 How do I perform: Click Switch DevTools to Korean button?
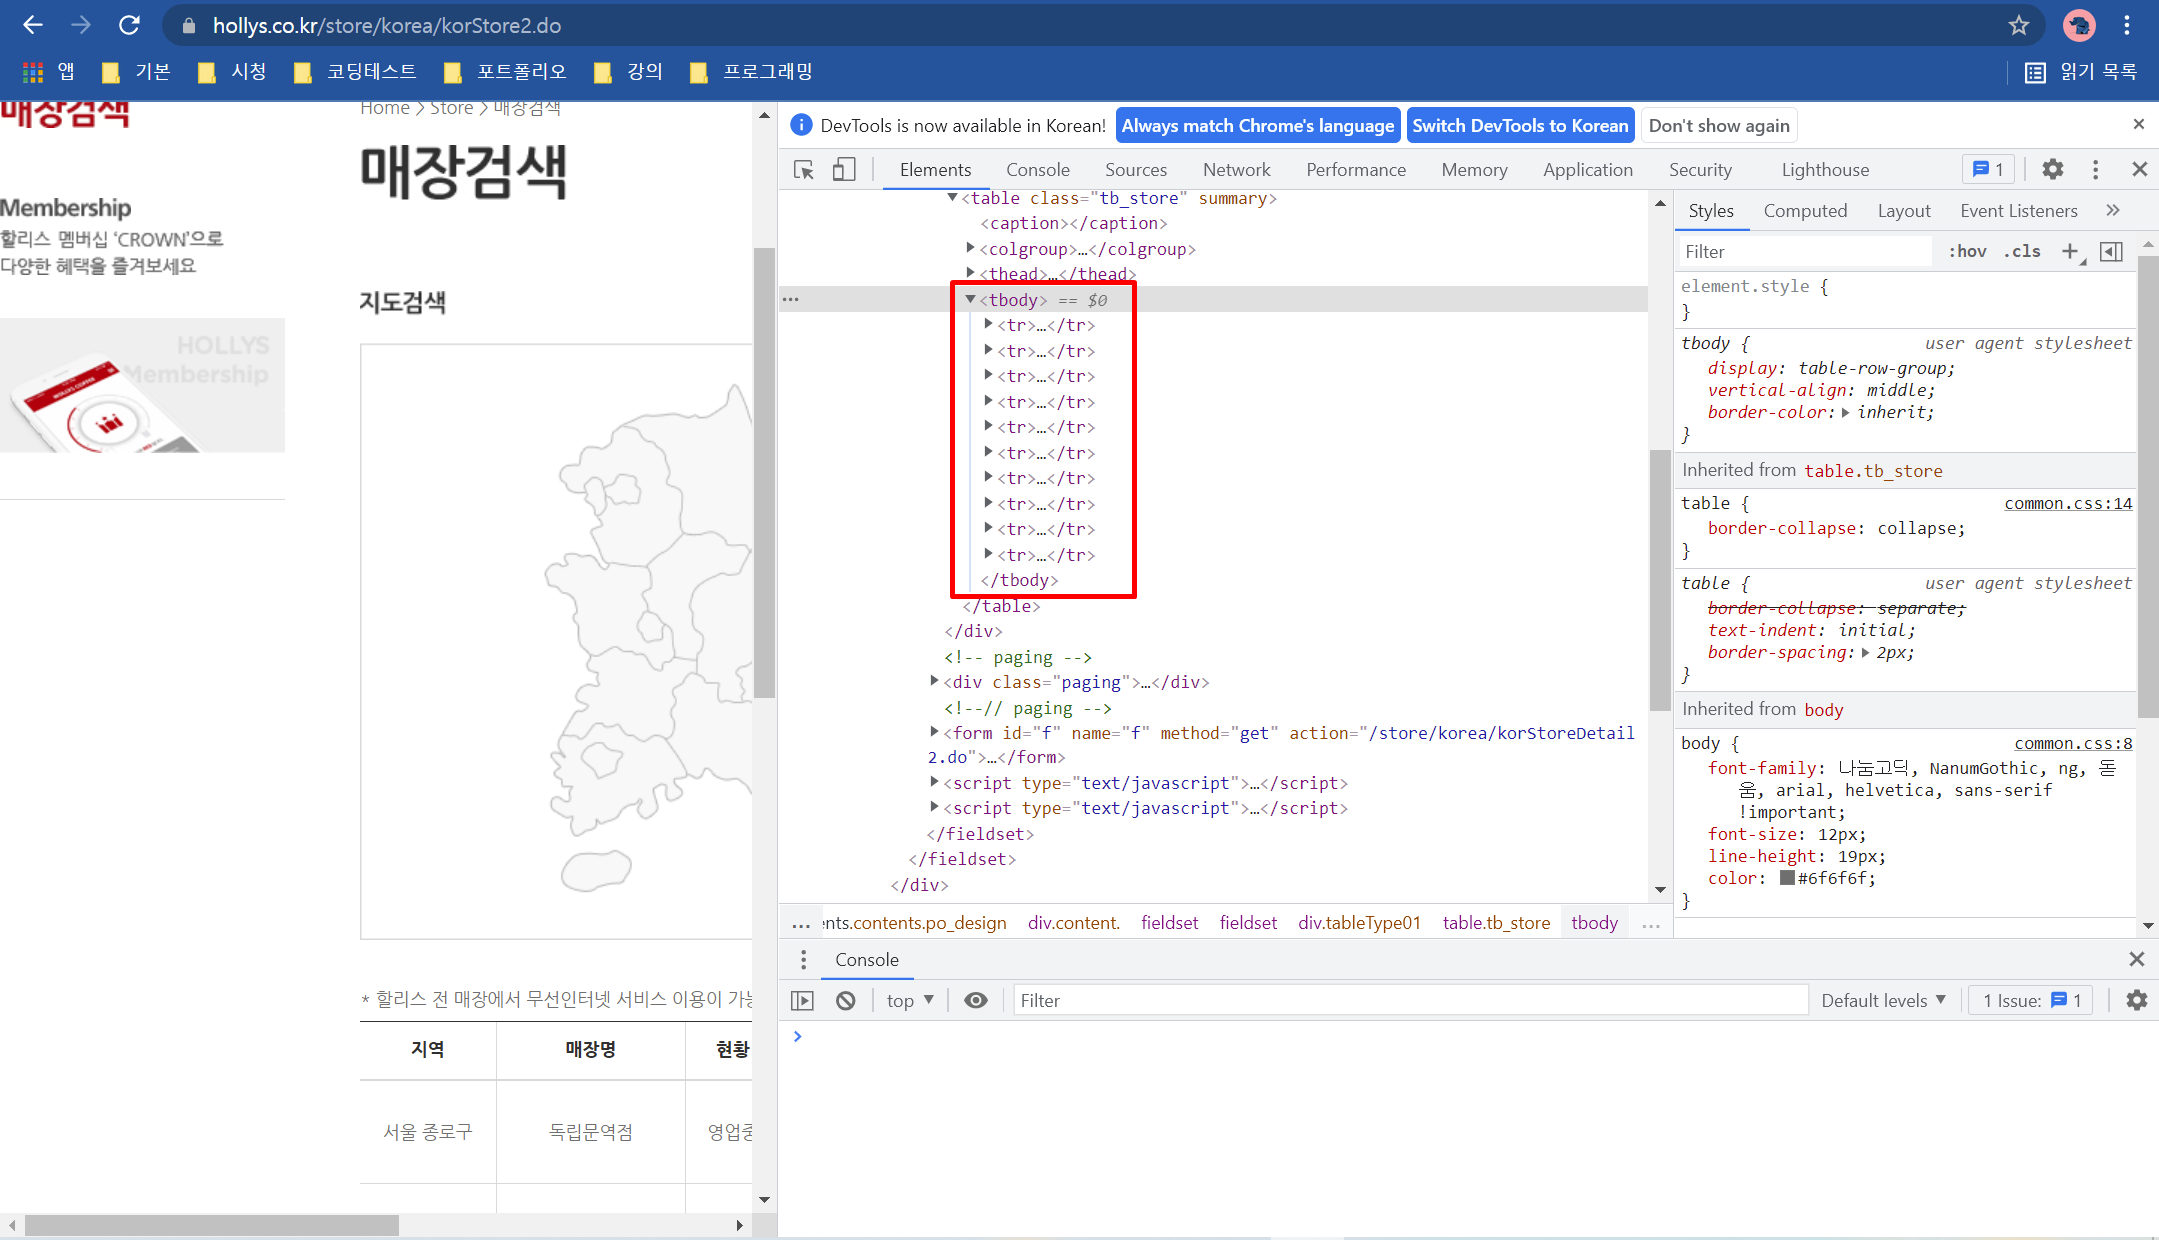(x=1519, y=126)
